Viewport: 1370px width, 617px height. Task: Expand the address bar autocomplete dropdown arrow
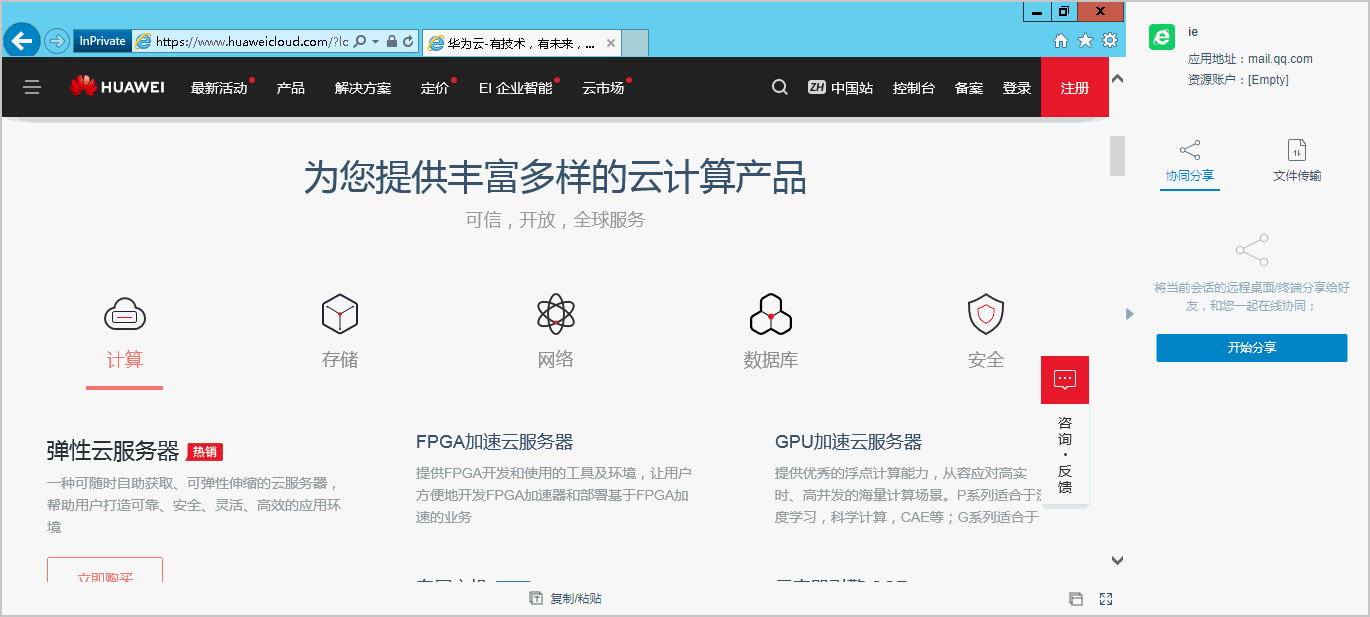click(x=376, y=42)
